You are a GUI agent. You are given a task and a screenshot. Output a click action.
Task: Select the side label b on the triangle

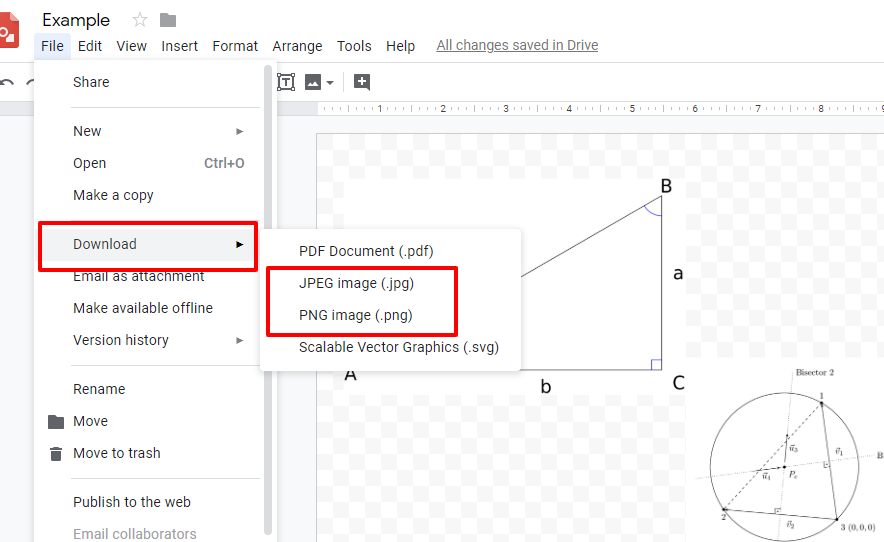(546, 386)
